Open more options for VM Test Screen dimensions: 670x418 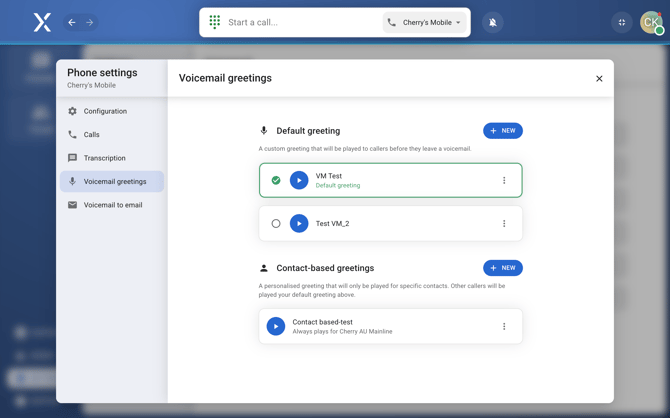click(504, 181)
